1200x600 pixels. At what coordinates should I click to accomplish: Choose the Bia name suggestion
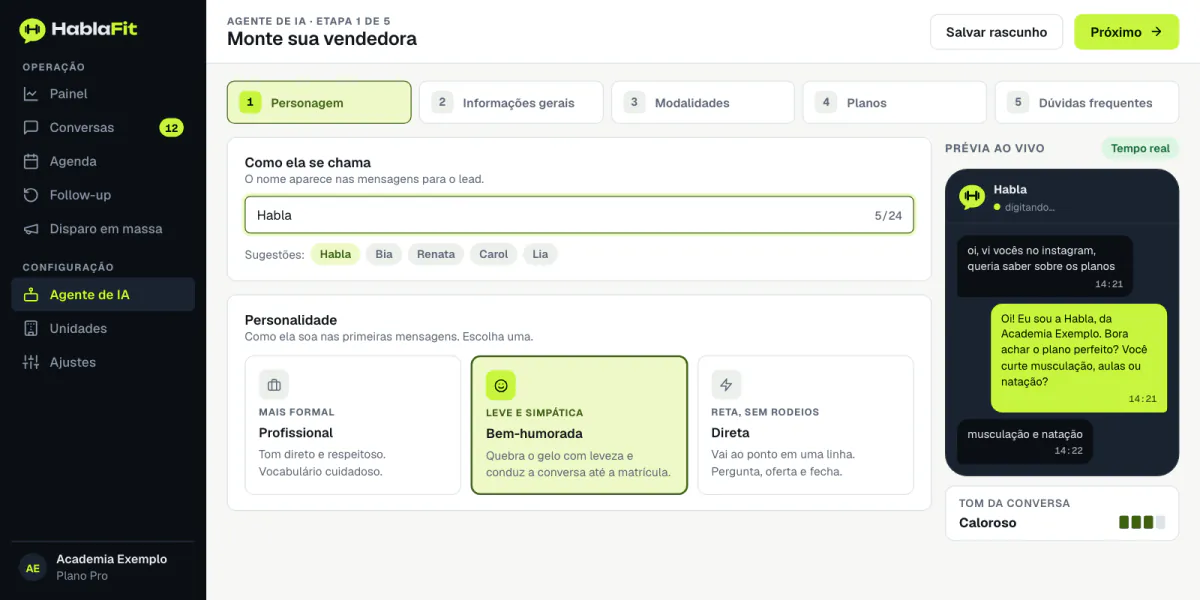(x=384, y=254)
